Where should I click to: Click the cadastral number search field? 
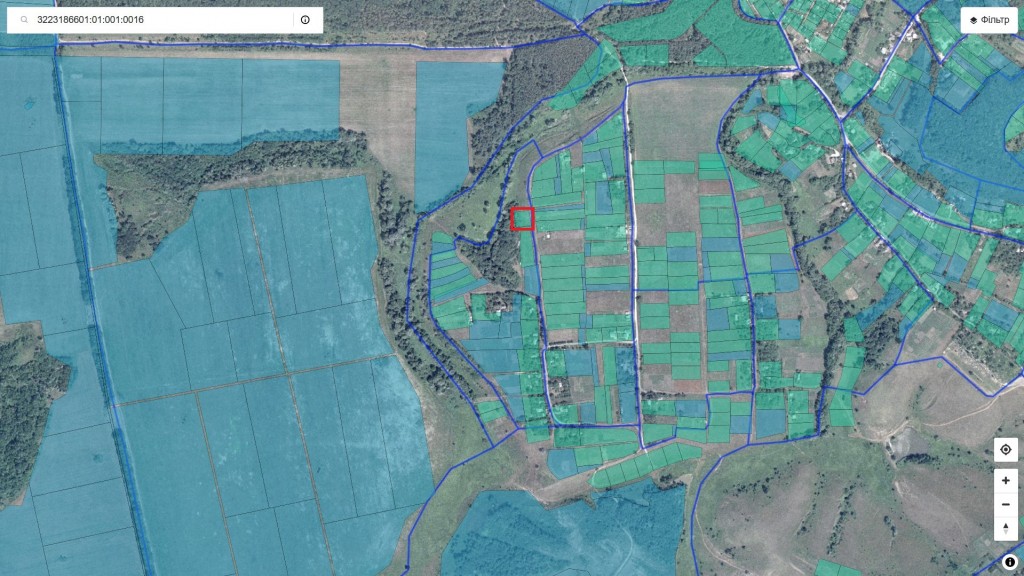click(x=160, y=20)
